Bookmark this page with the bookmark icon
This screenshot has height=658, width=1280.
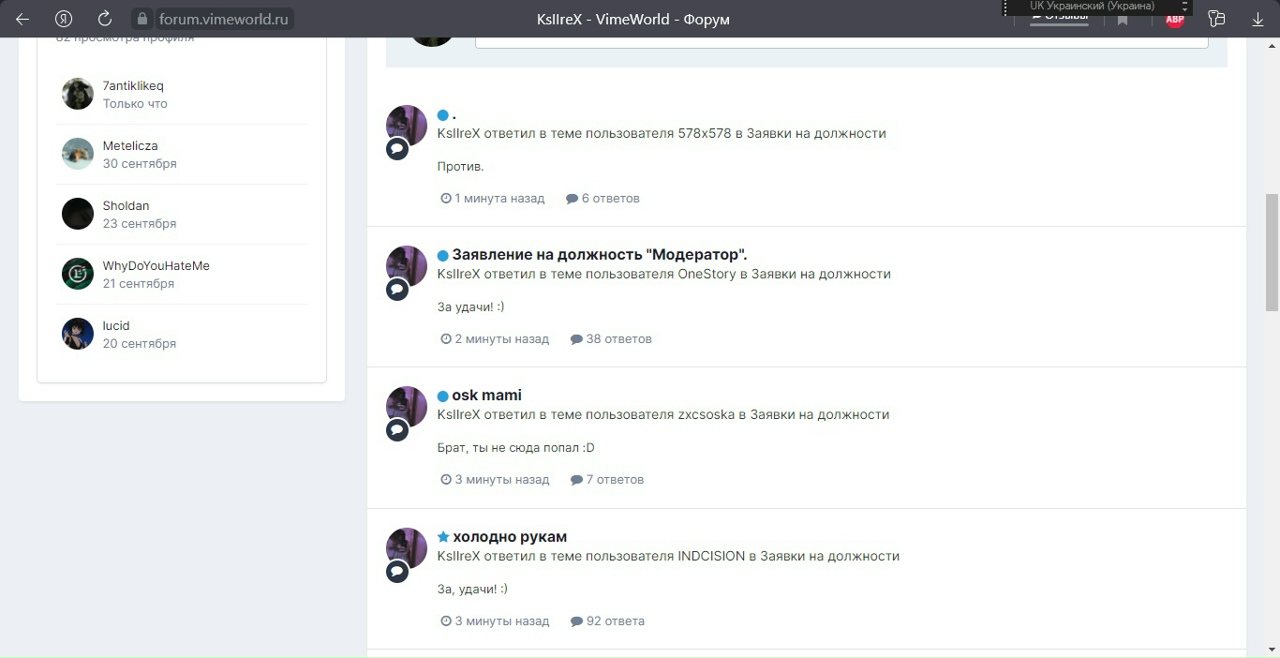coord(1122,20)
